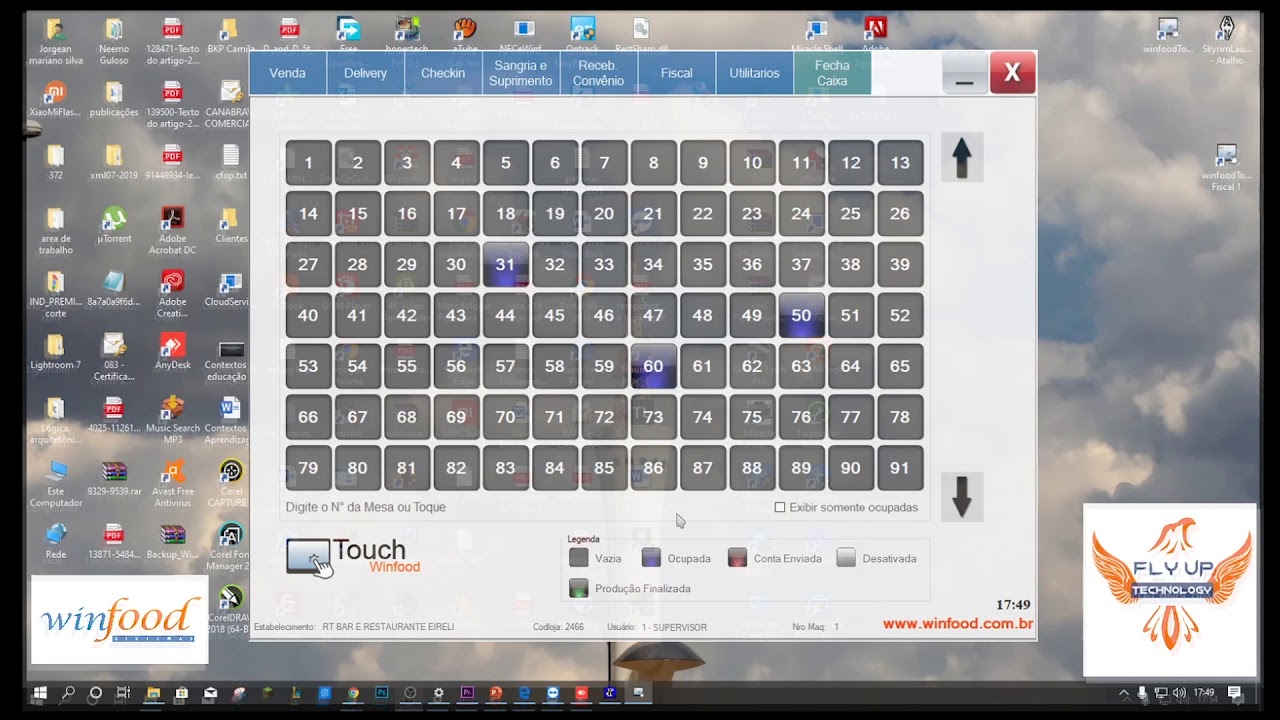Open Jorgean mariano silva desktop folder
1280x720 pixels.
[x=56, y=42]
